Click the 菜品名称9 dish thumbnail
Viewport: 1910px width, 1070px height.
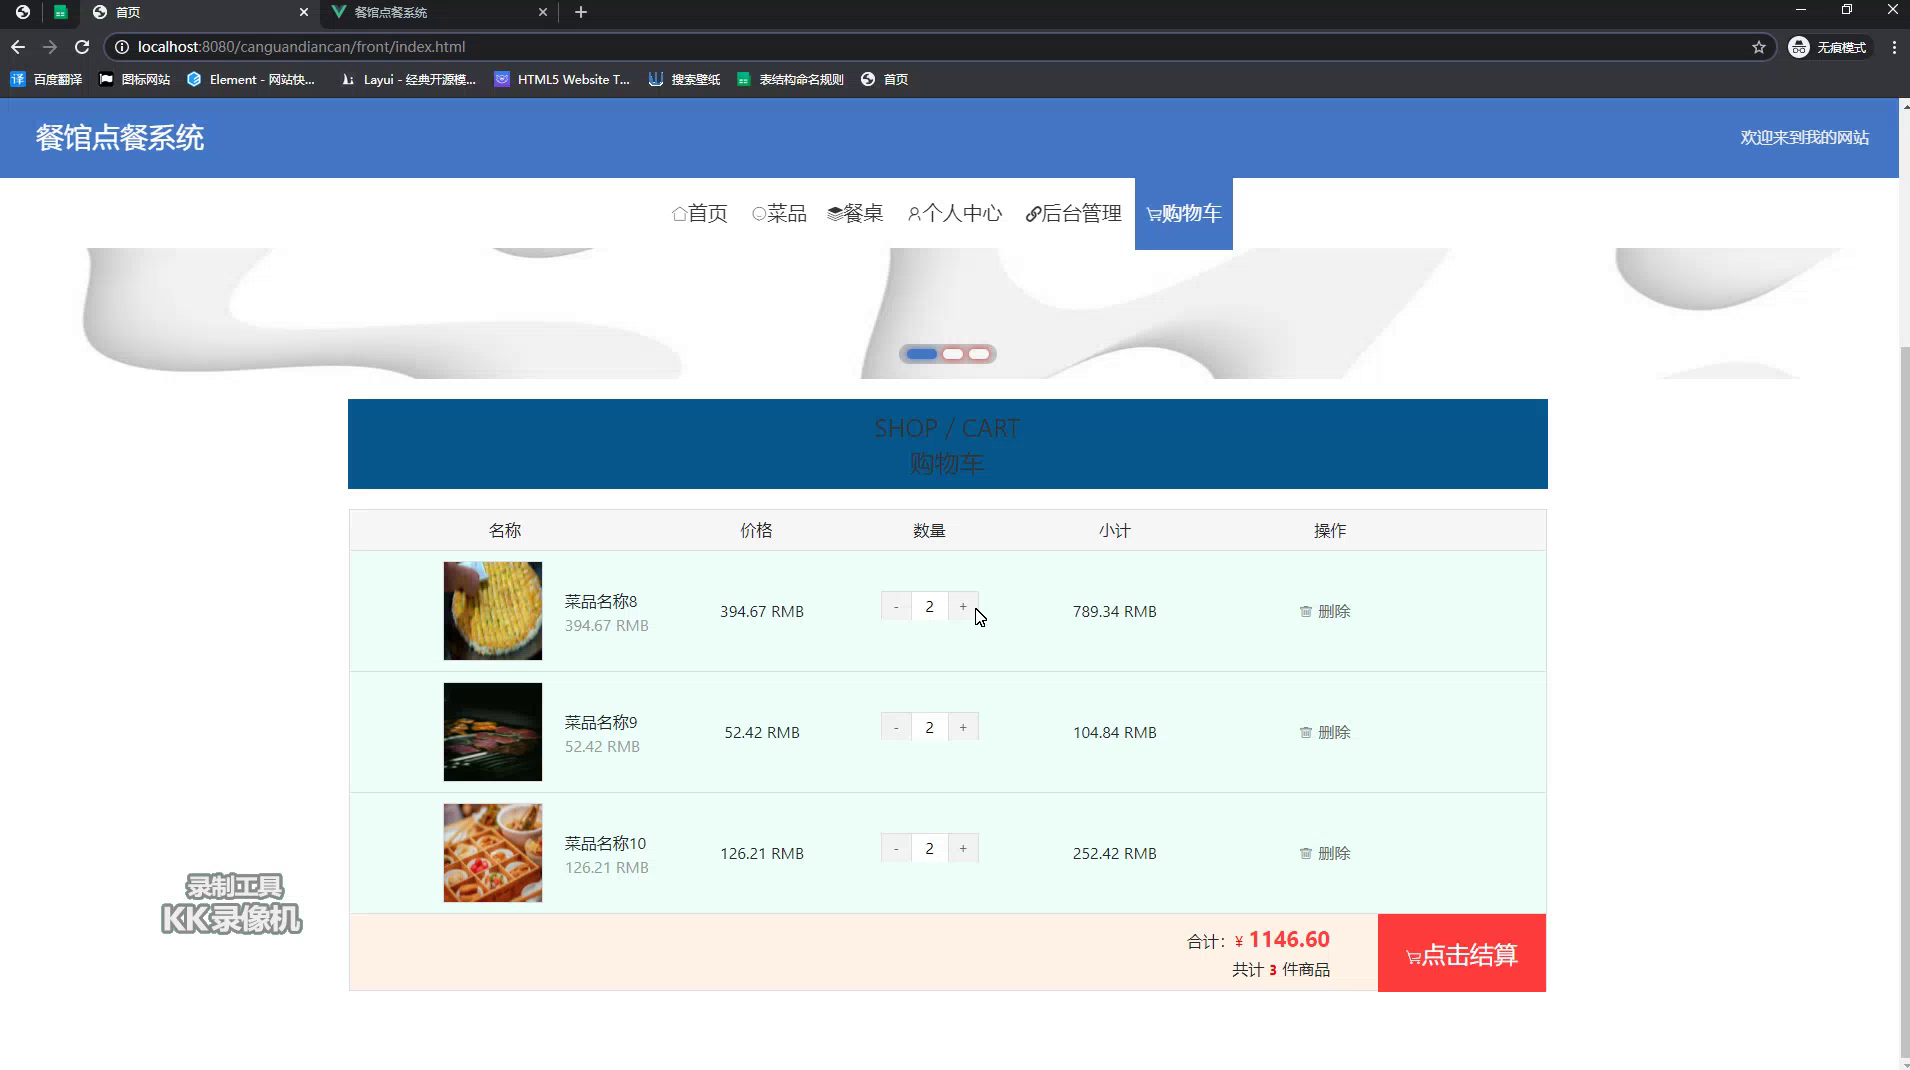pyautogui.click(x=493, y=732)
